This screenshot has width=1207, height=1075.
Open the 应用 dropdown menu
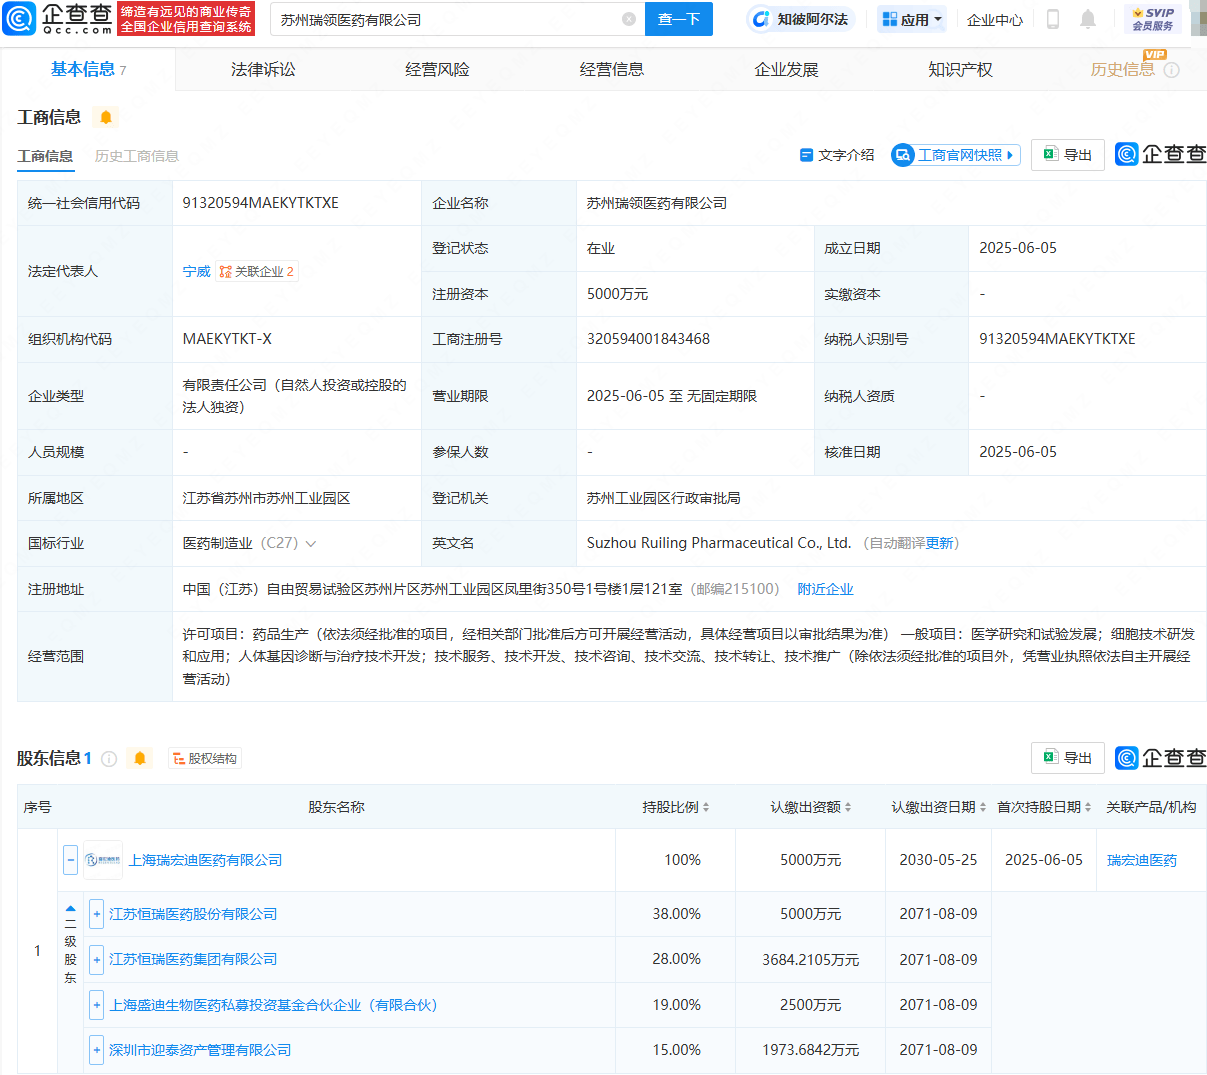point(911,19)
